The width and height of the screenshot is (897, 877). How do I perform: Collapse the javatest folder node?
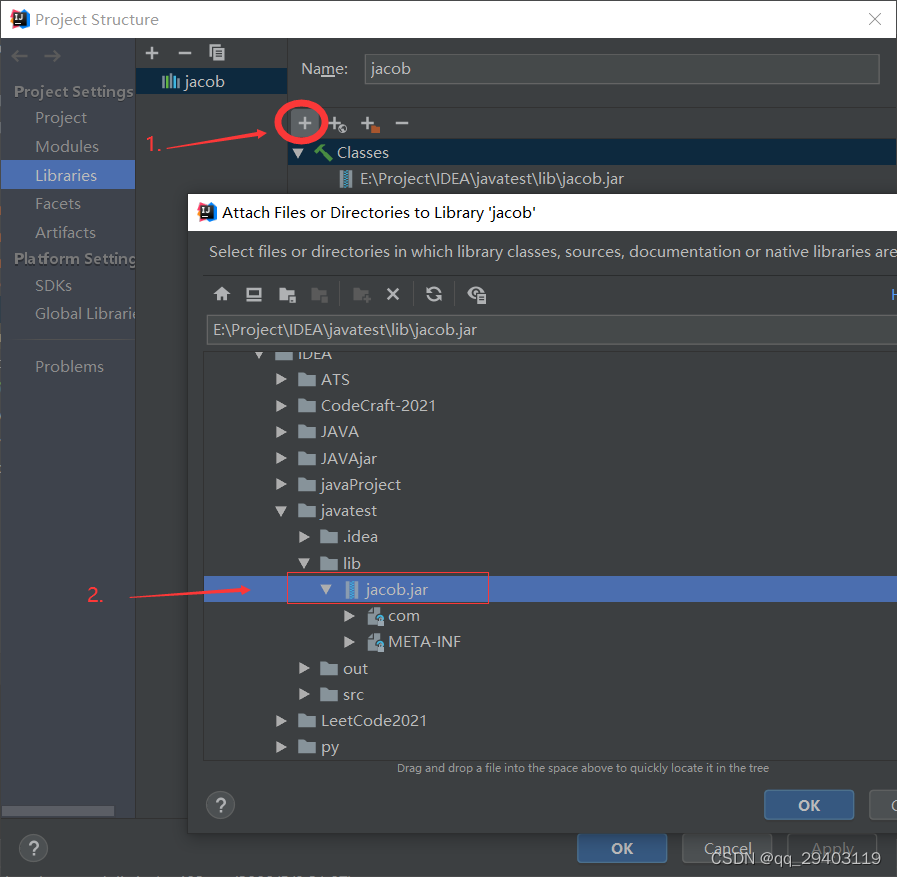[x=280, y=510]
